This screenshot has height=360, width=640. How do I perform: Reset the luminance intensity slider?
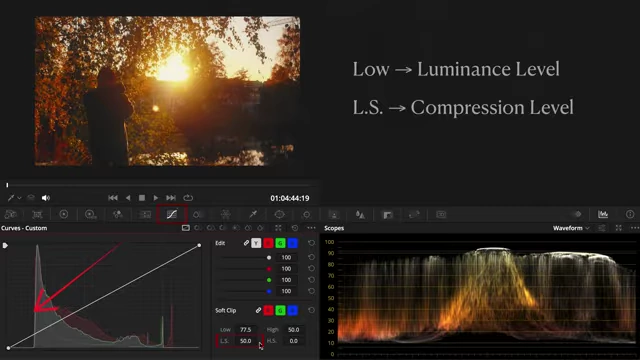coord(311,258)
